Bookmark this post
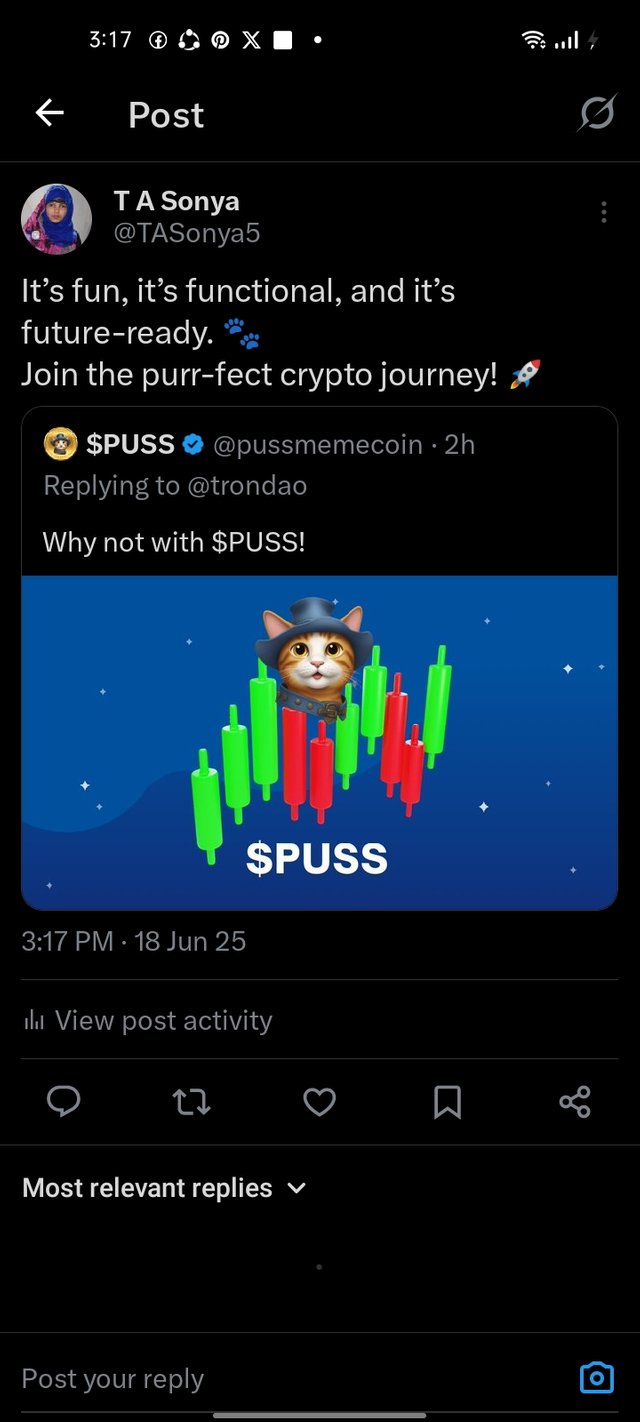This screenshot has width=640, height=1422. click(447, 1102)
